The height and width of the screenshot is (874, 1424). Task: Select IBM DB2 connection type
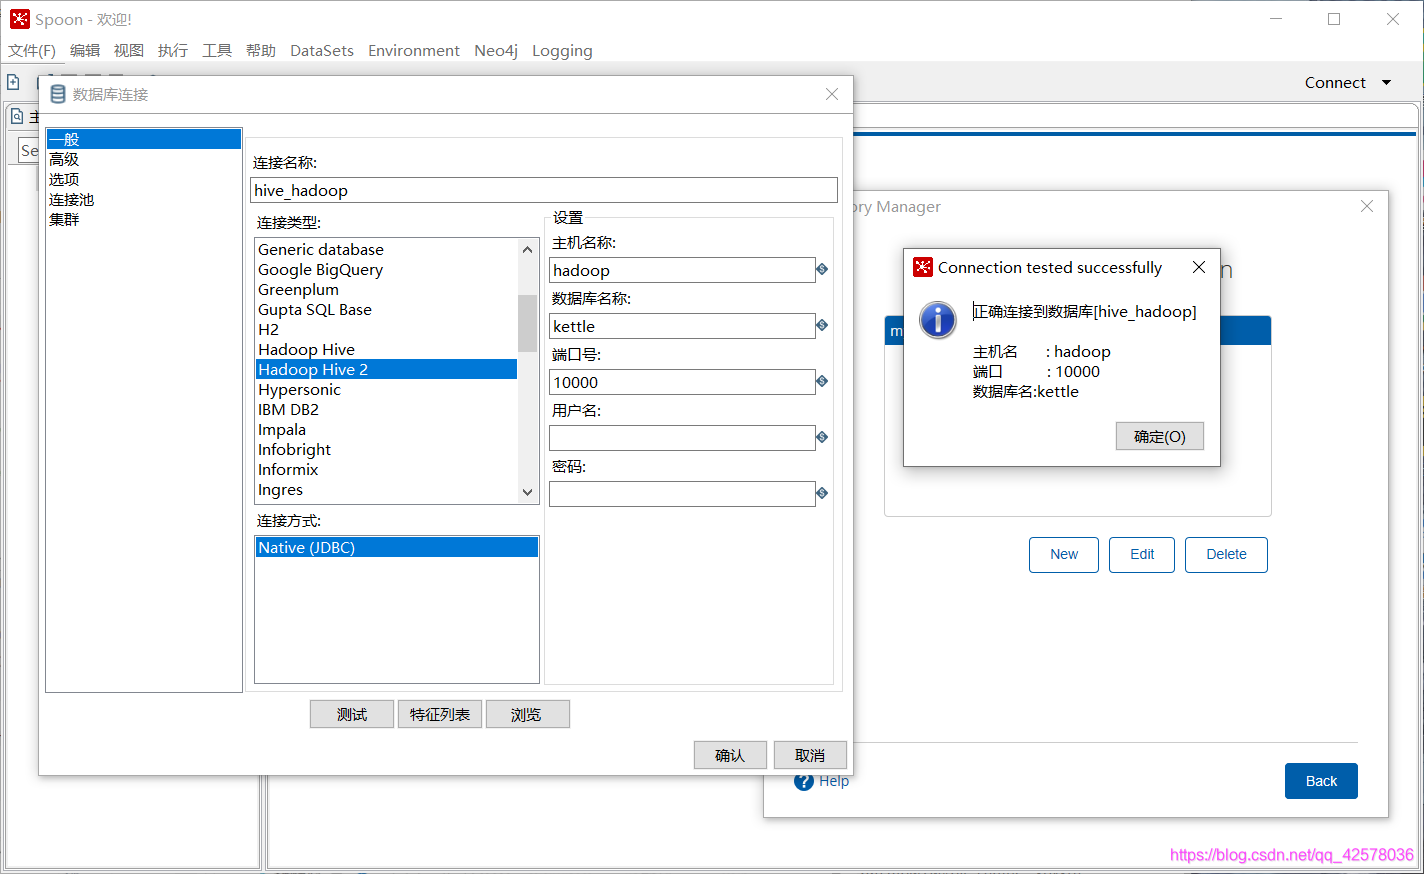[387, 409]
